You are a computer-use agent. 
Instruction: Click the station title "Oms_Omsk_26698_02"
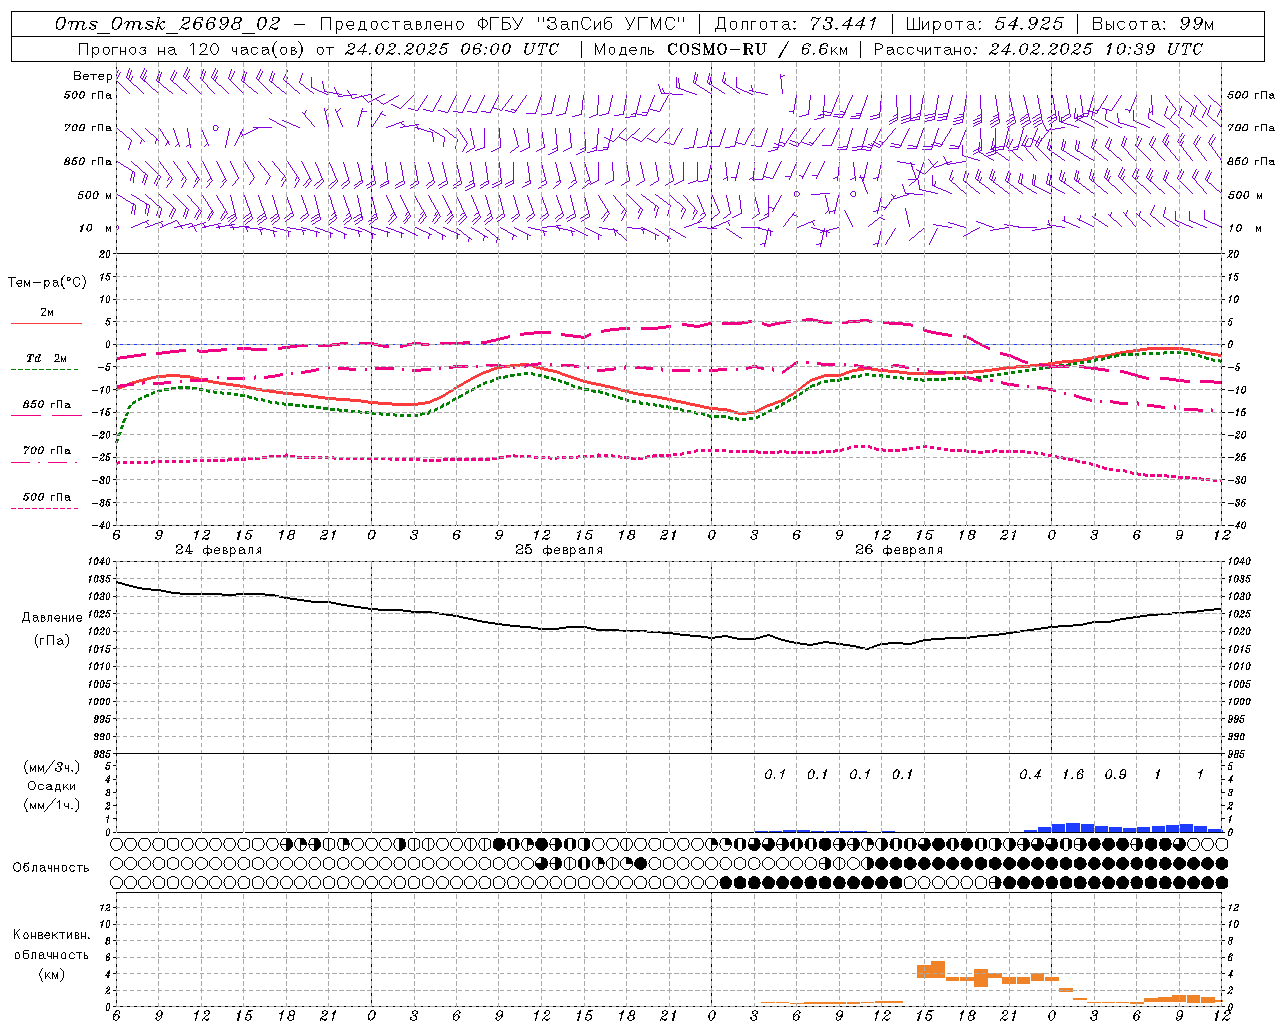[x=168, y=24]
